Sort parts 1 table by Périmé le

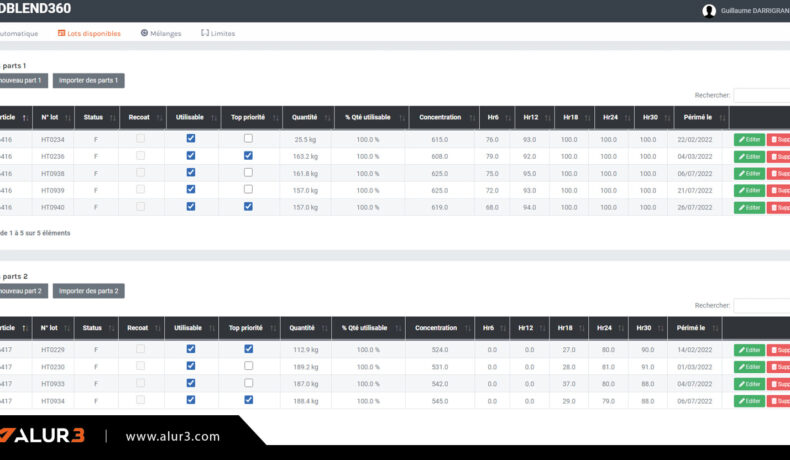point(701,117)
